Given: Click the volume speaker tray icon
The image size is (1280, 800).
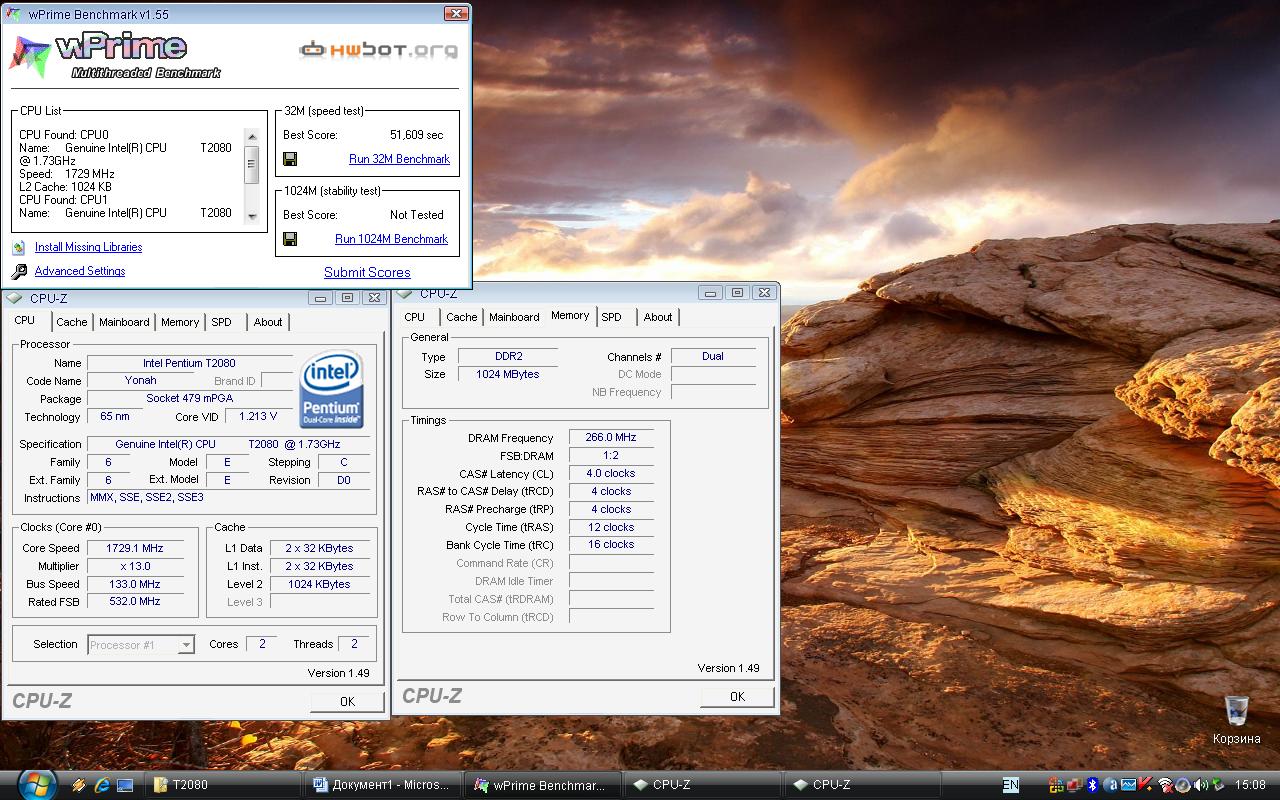Looking at the screenshot, I should 1201,785.
